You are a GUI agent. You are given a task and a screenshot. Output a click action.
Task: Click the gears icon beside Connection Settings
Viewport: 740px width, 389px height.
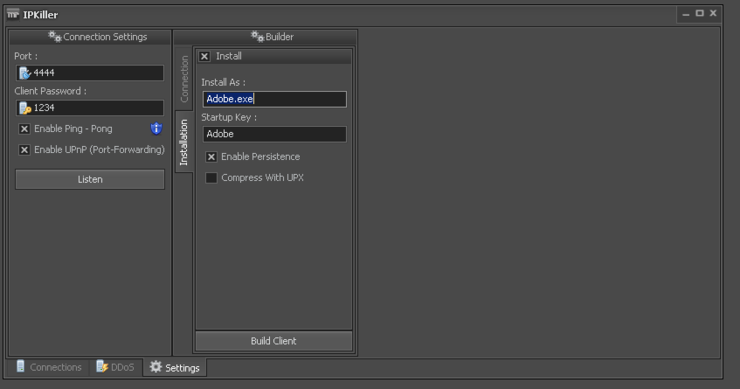[x=55, y=36]
